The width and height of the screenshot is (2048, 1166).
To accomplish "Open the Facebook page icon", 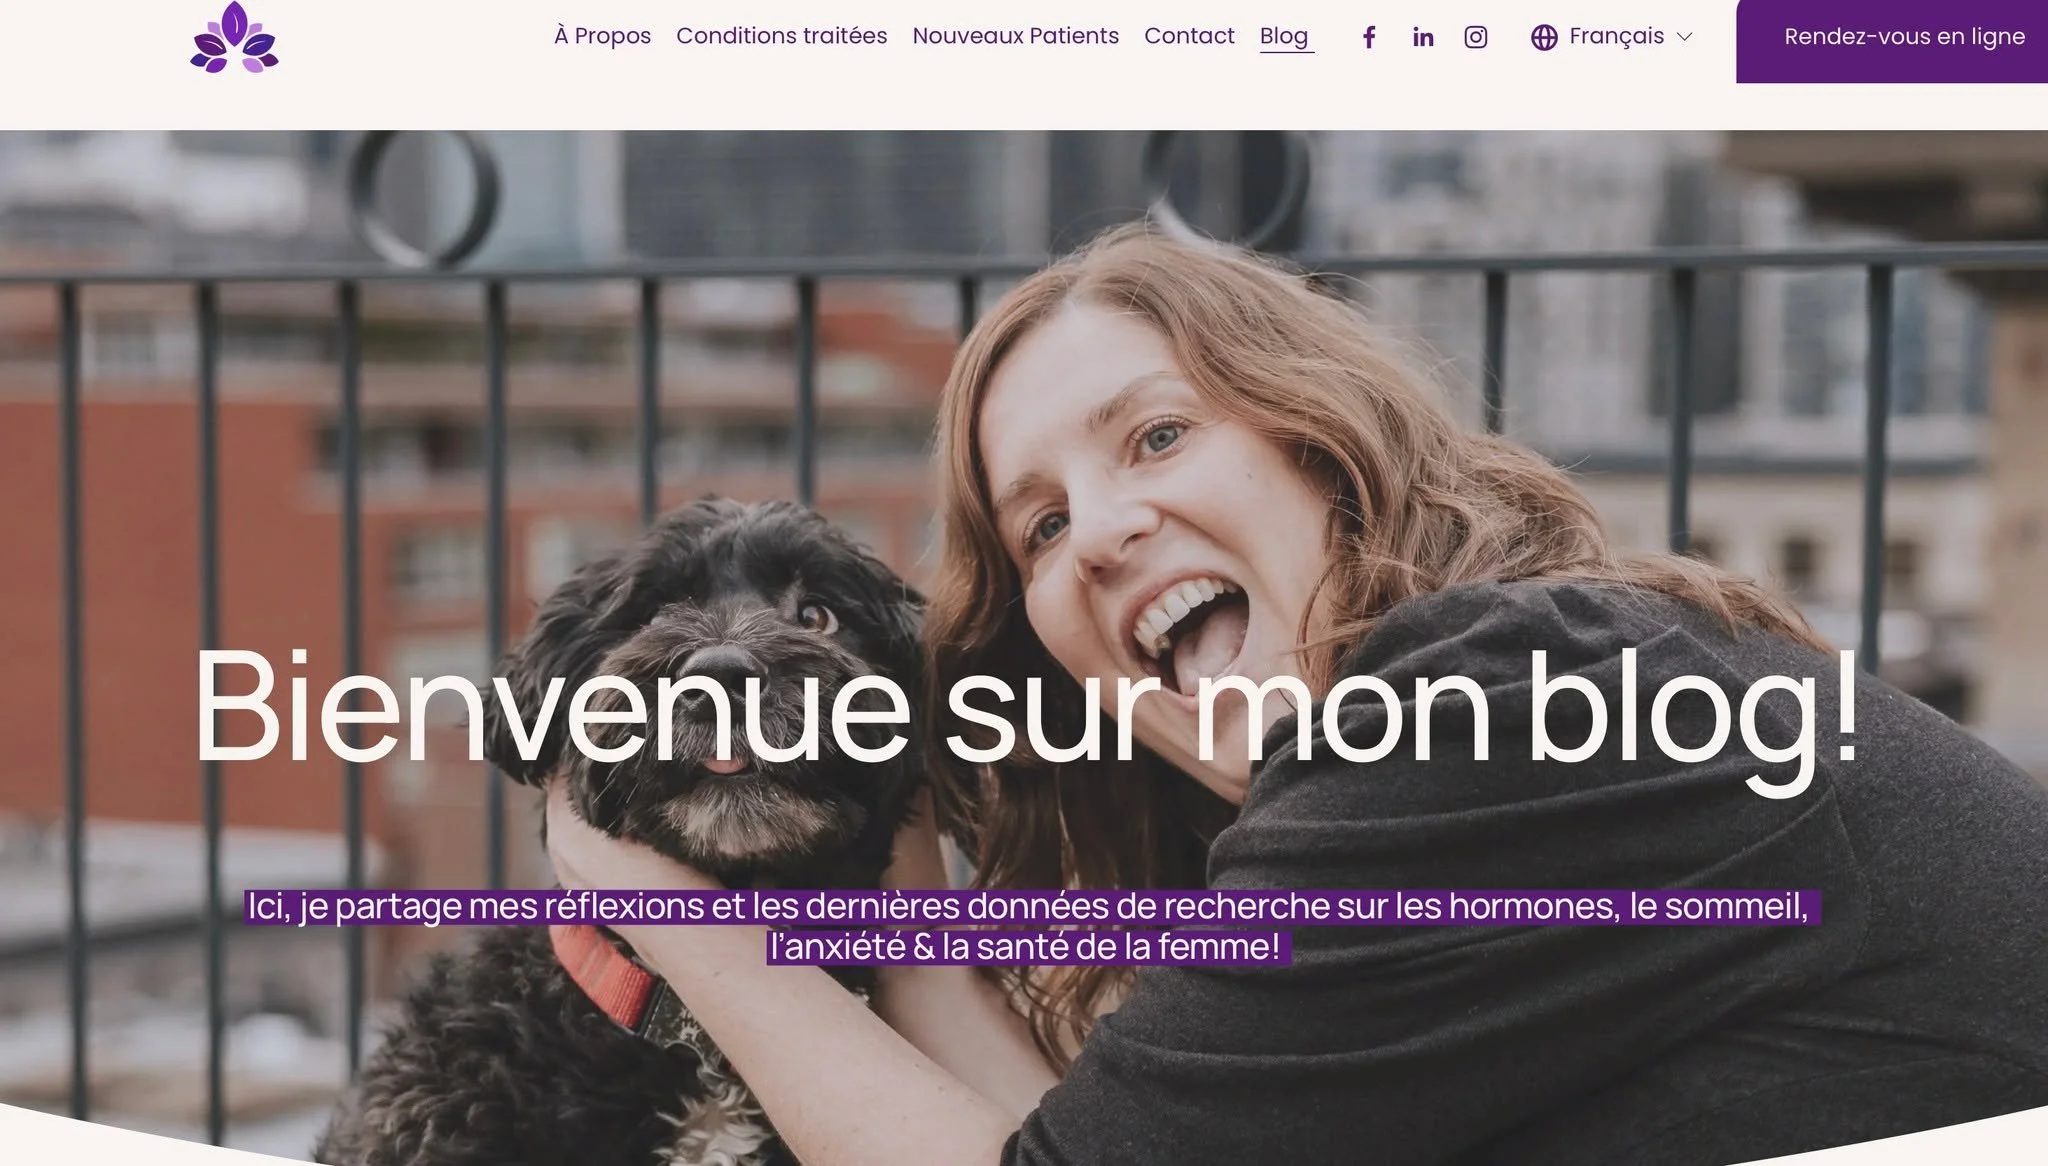I will click(x=1369, y=37).
